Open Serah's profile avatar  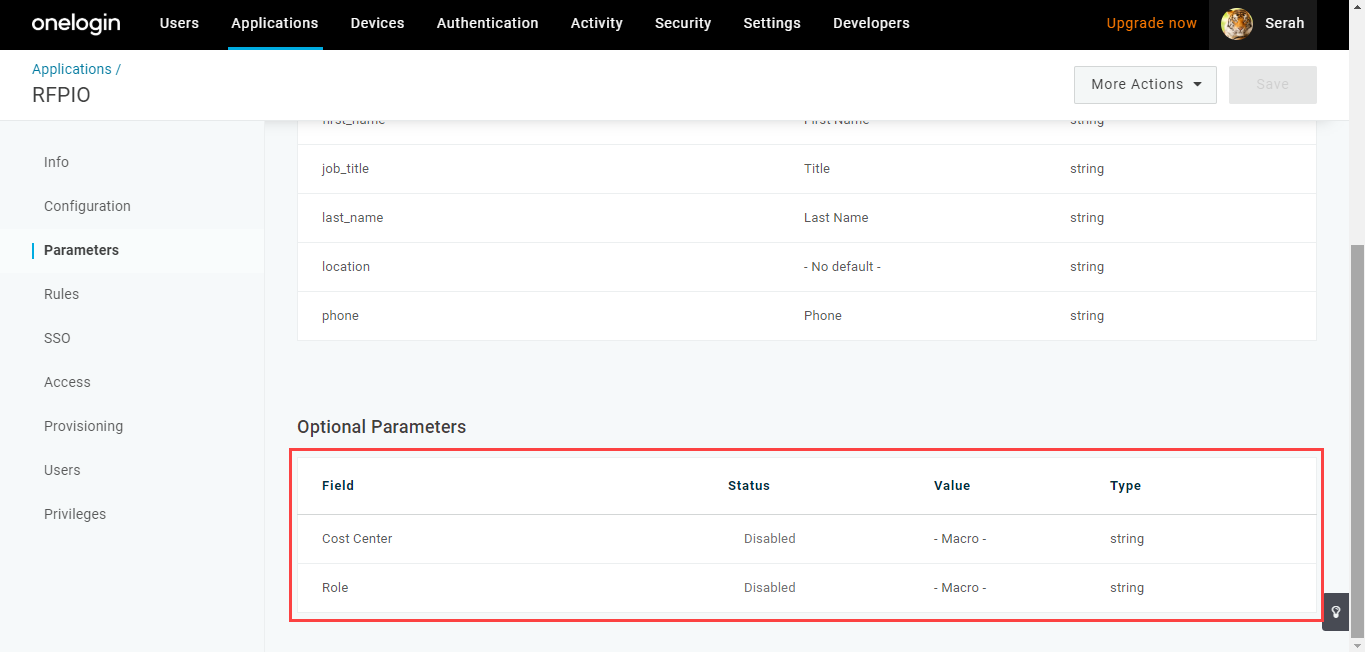[x=1237, y=23]
